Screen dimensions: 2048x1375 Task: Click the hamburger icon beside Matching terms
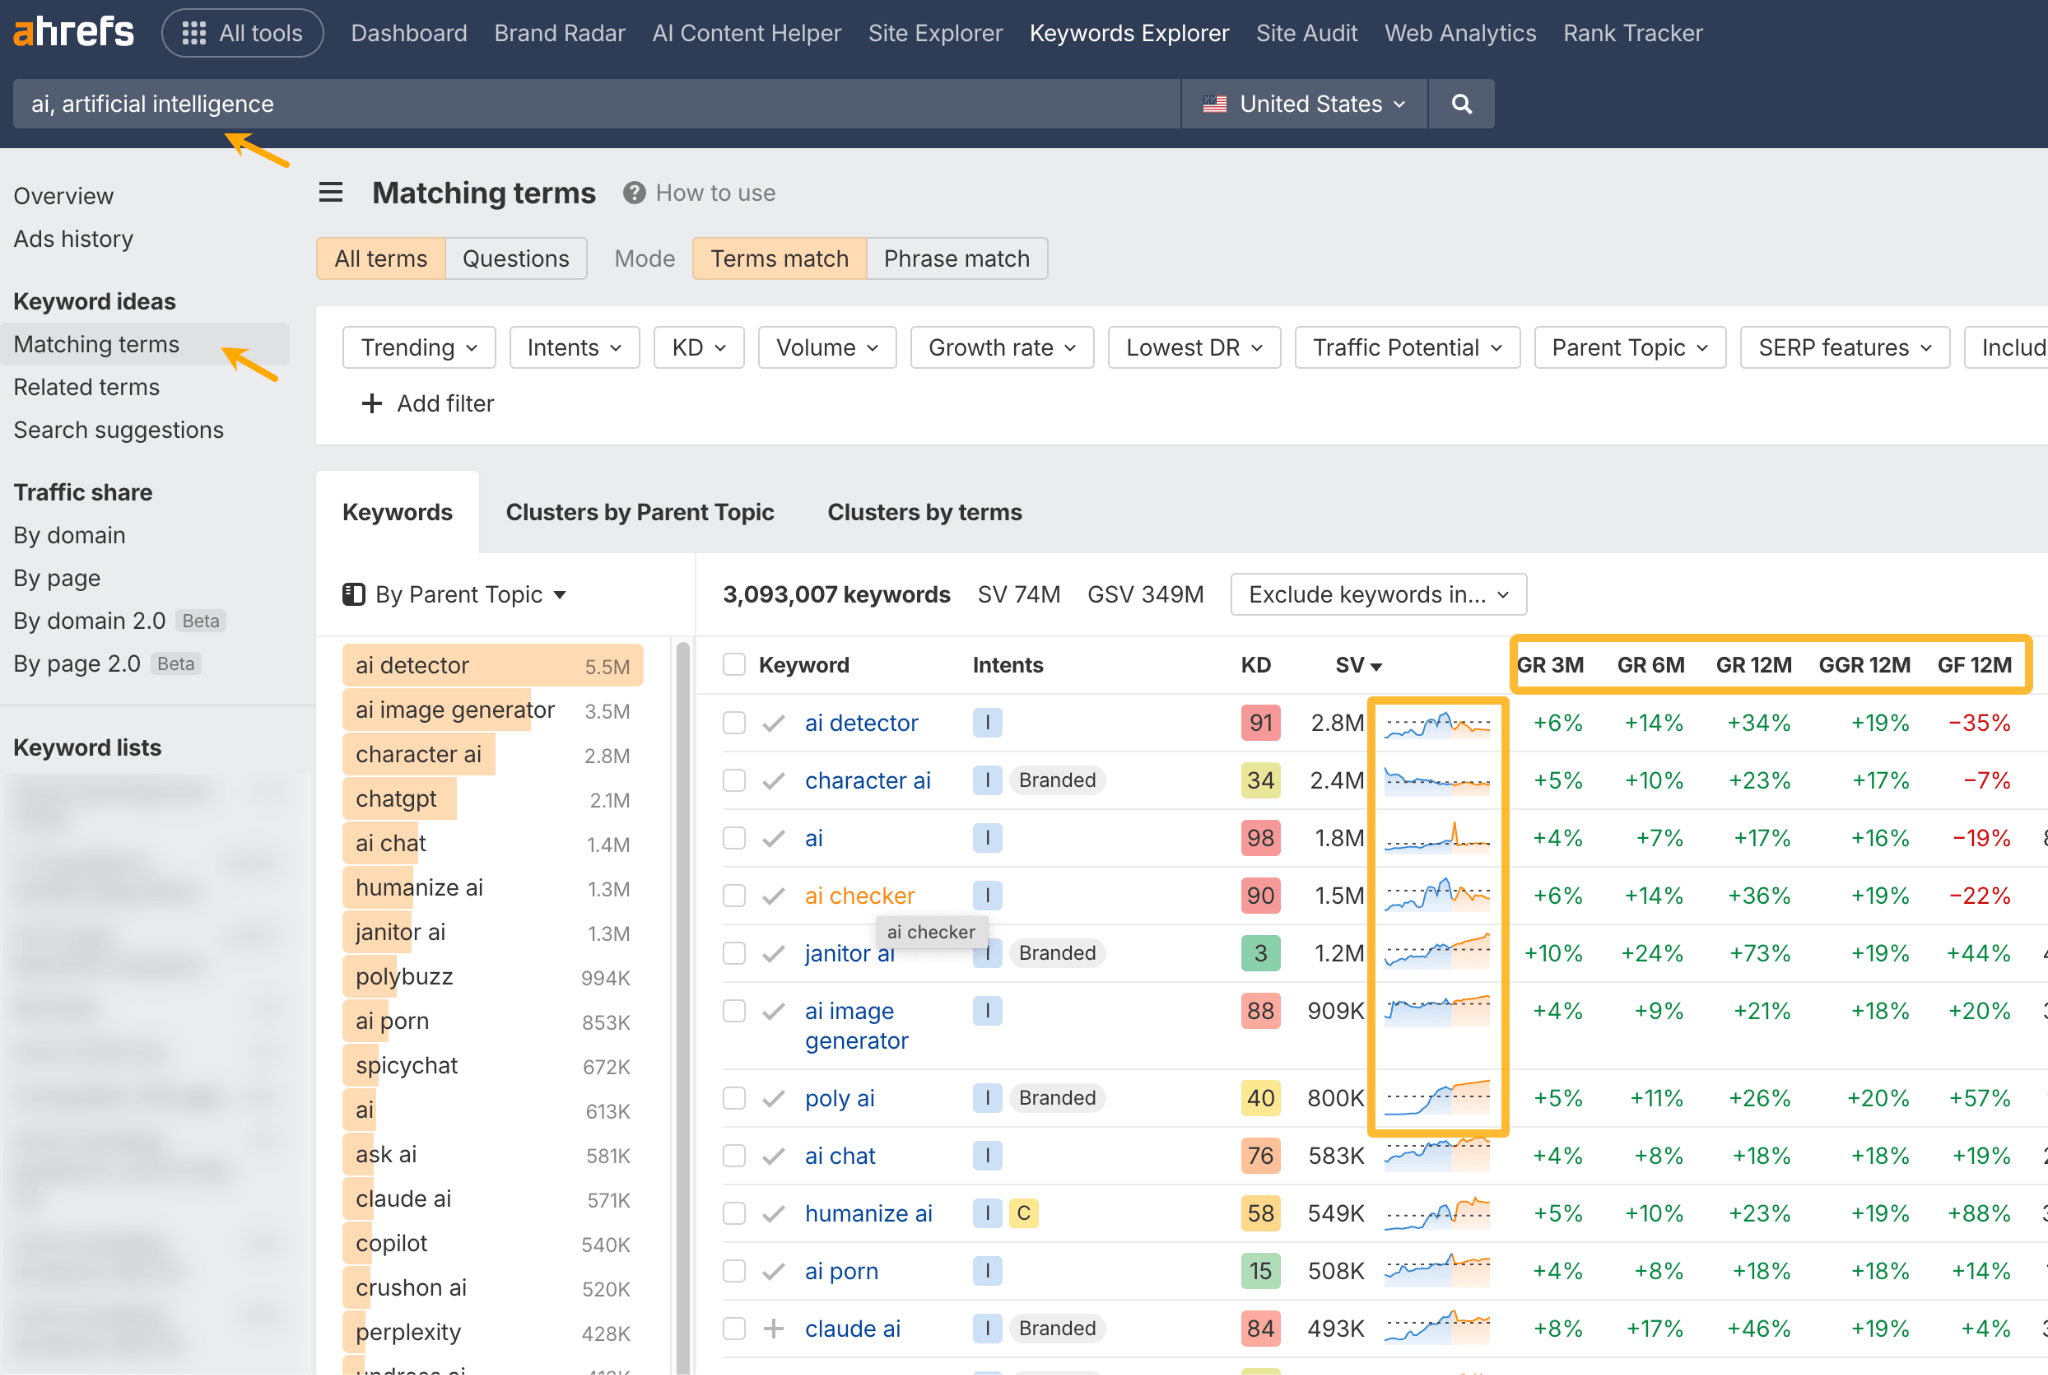[x=330, y=192]
